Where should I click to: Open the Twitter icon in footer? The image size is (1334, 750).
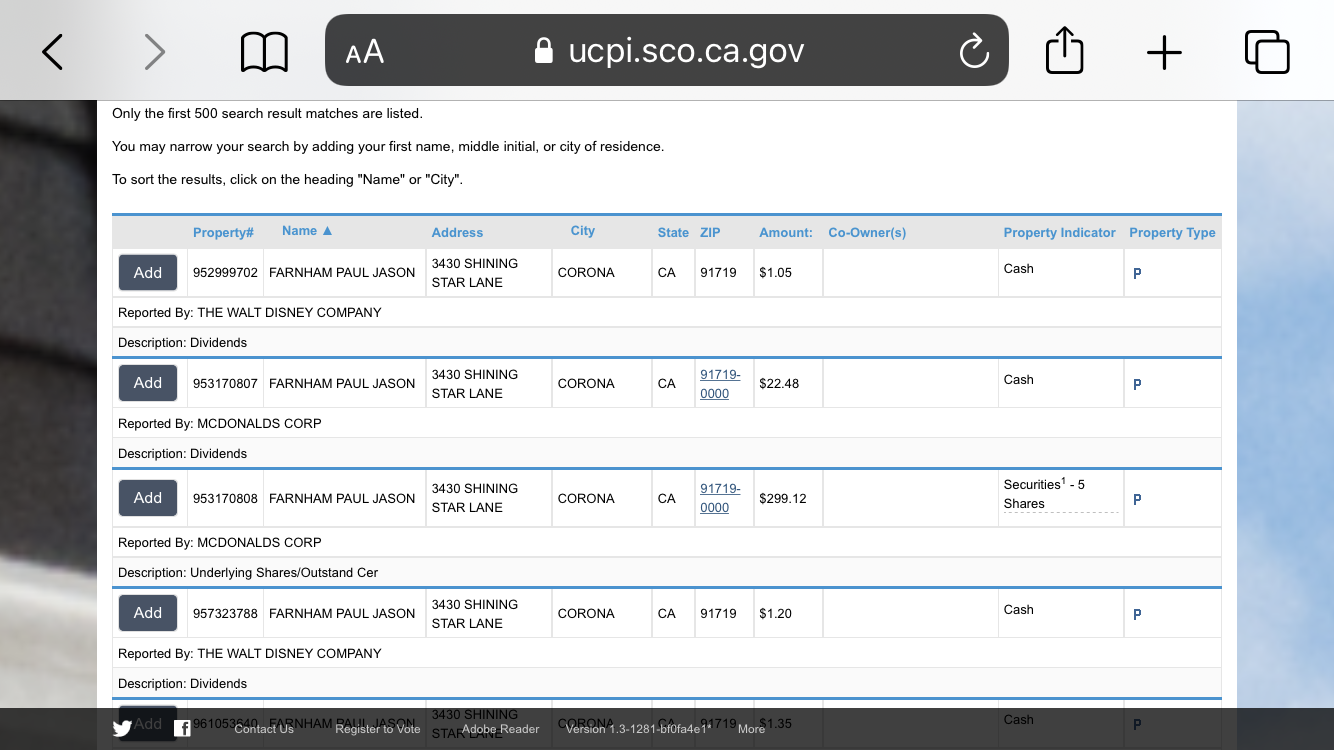122,729
